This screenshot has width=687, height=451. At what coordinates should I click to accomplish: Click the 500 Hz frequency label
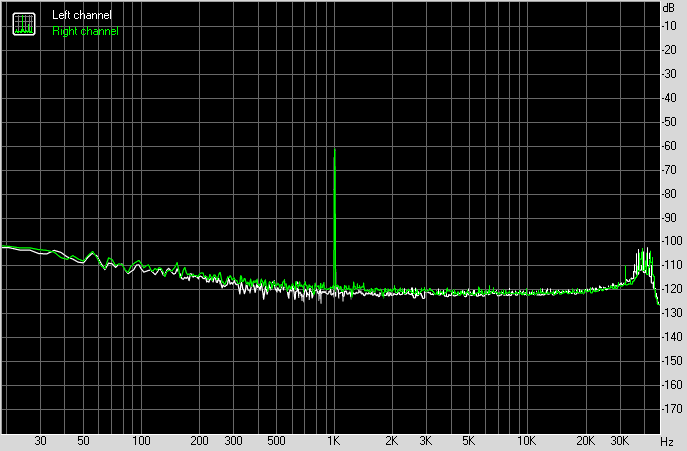276,441
